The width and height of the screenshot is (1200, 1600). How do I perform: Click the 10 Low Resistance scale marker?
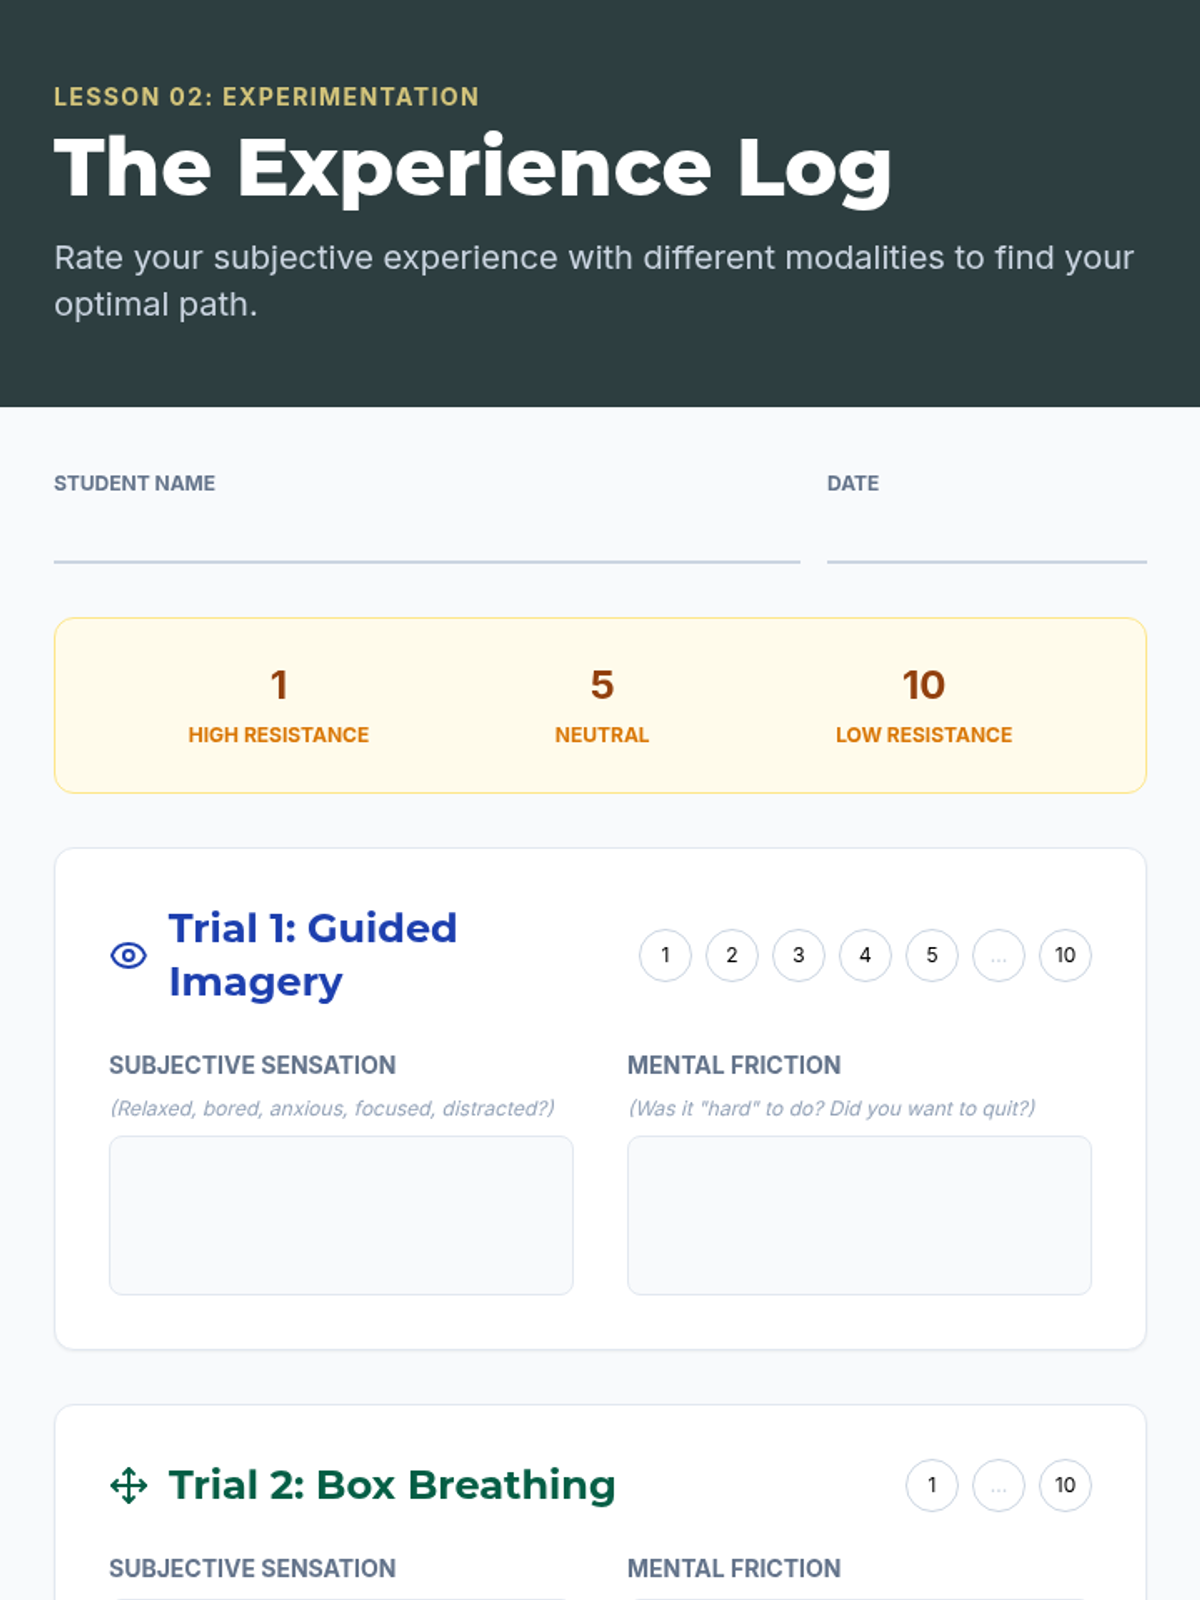pyautogui.click(x=923, y=705)
